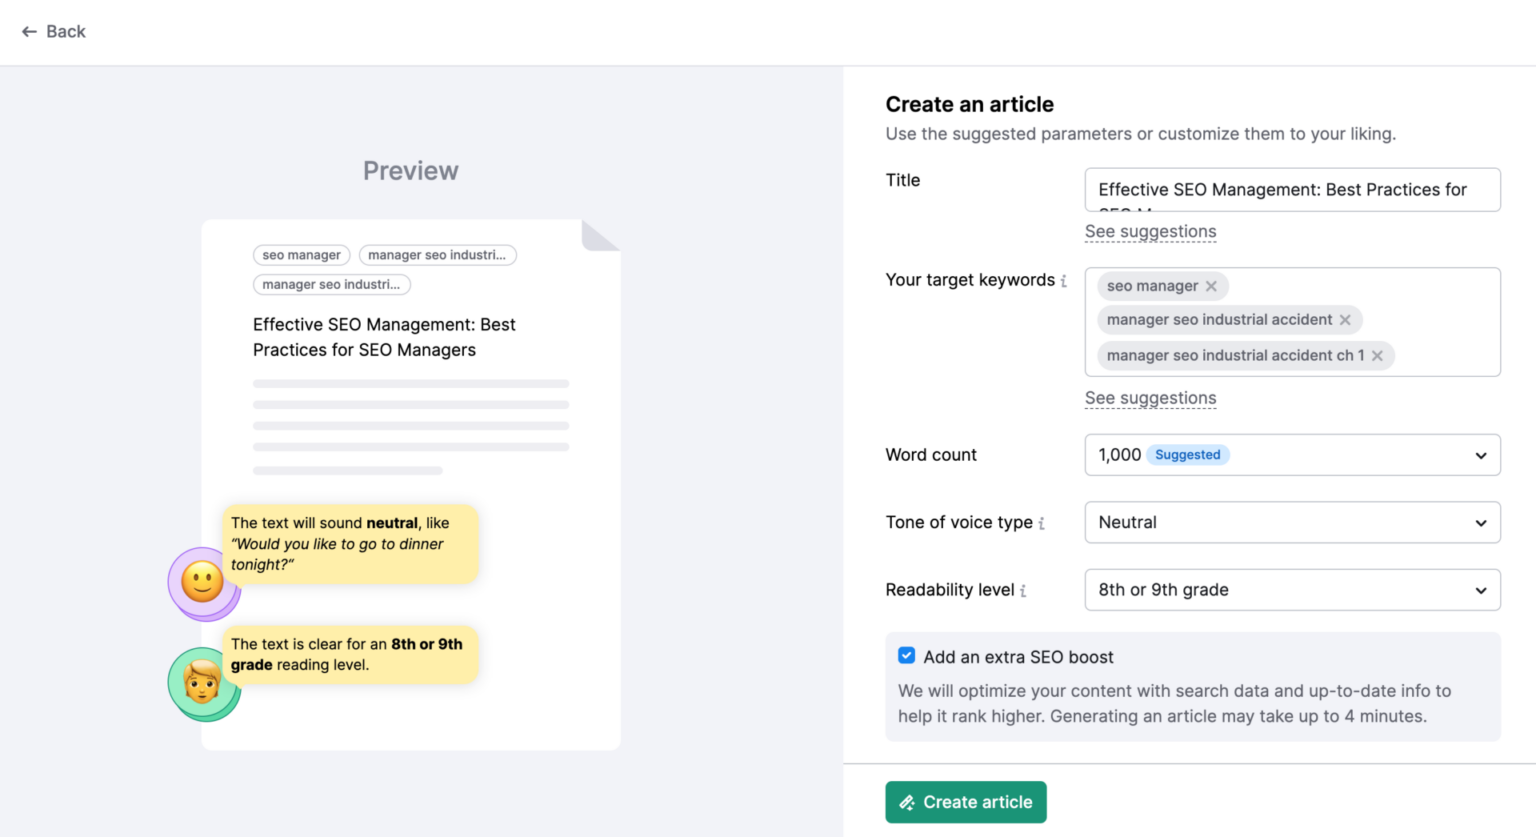Click the Preview heading
Viewport: 1536px width, 837px height.
pos(411,171)
